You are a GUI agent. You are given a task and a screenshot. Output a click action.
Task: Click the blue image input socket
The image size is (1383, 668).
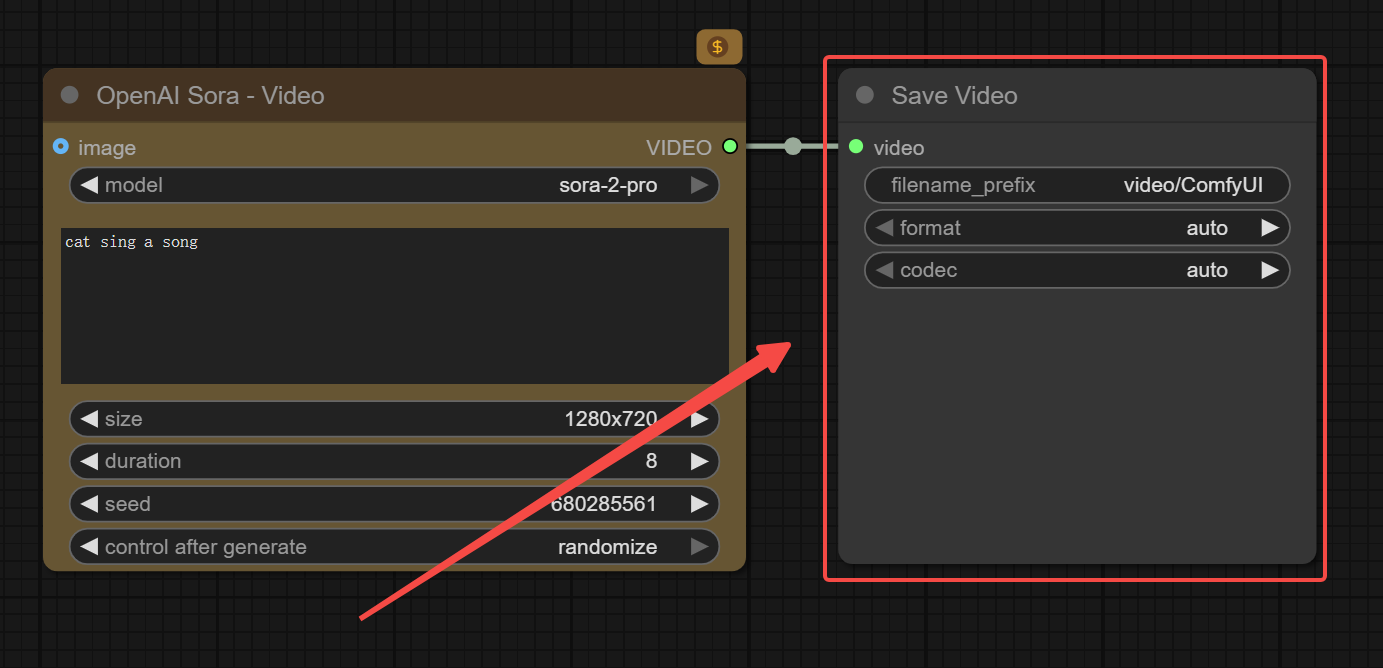pos(61,147)
